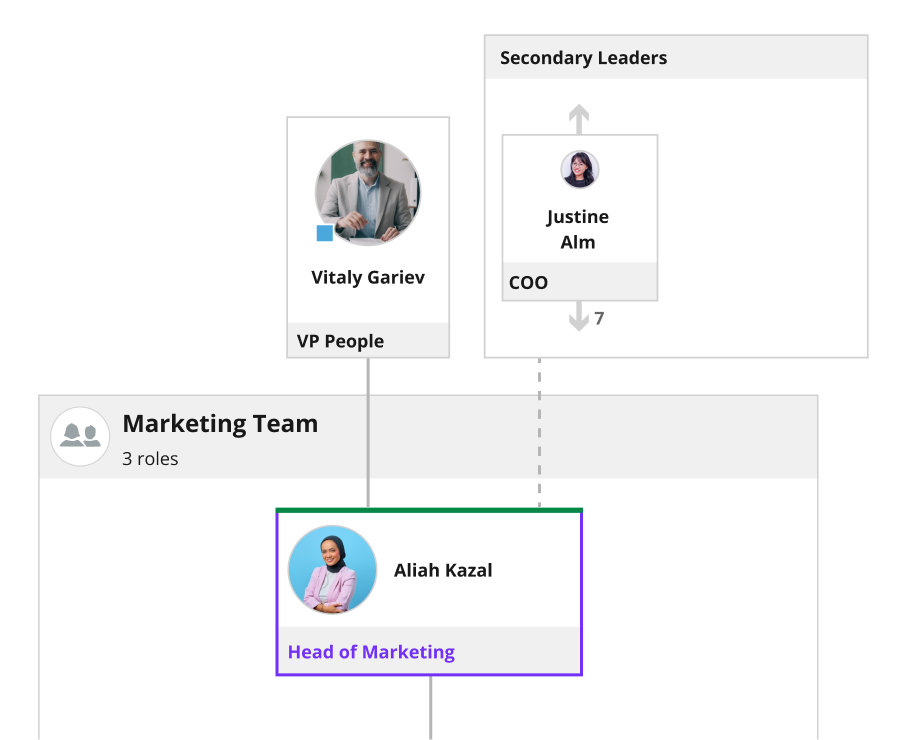Select the Justine Alm name text
The image size is (905, 740).
click(x=578, y=229)
